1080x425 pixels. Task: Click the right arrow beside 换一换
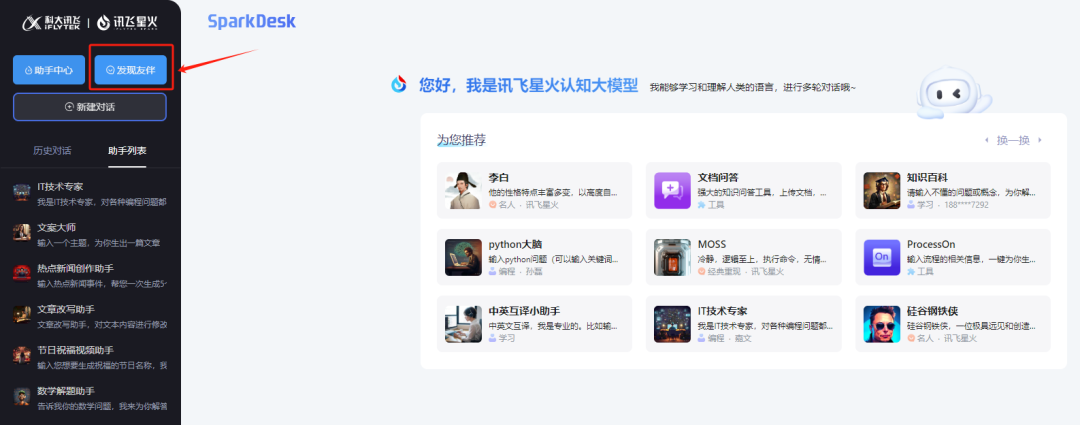point(1039,140)
